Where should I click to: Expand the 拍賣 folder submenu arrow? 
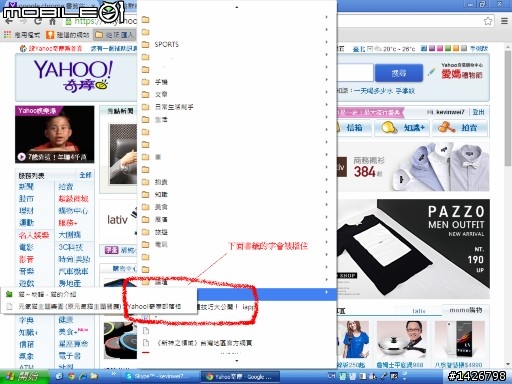[327, 180]
